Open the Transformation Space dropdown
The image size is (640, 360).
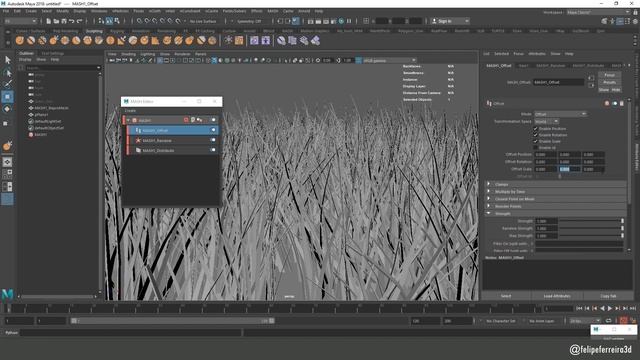pos(546,122)
